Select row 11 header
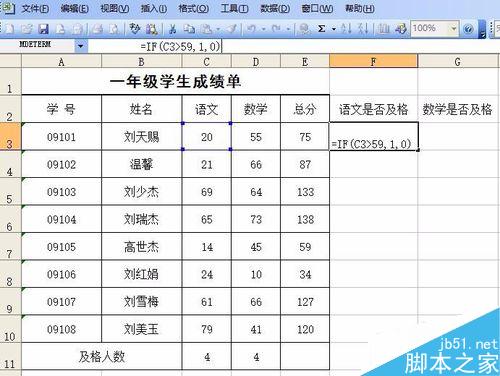Screen dimensions: 500x376 [x=10, y=357]
